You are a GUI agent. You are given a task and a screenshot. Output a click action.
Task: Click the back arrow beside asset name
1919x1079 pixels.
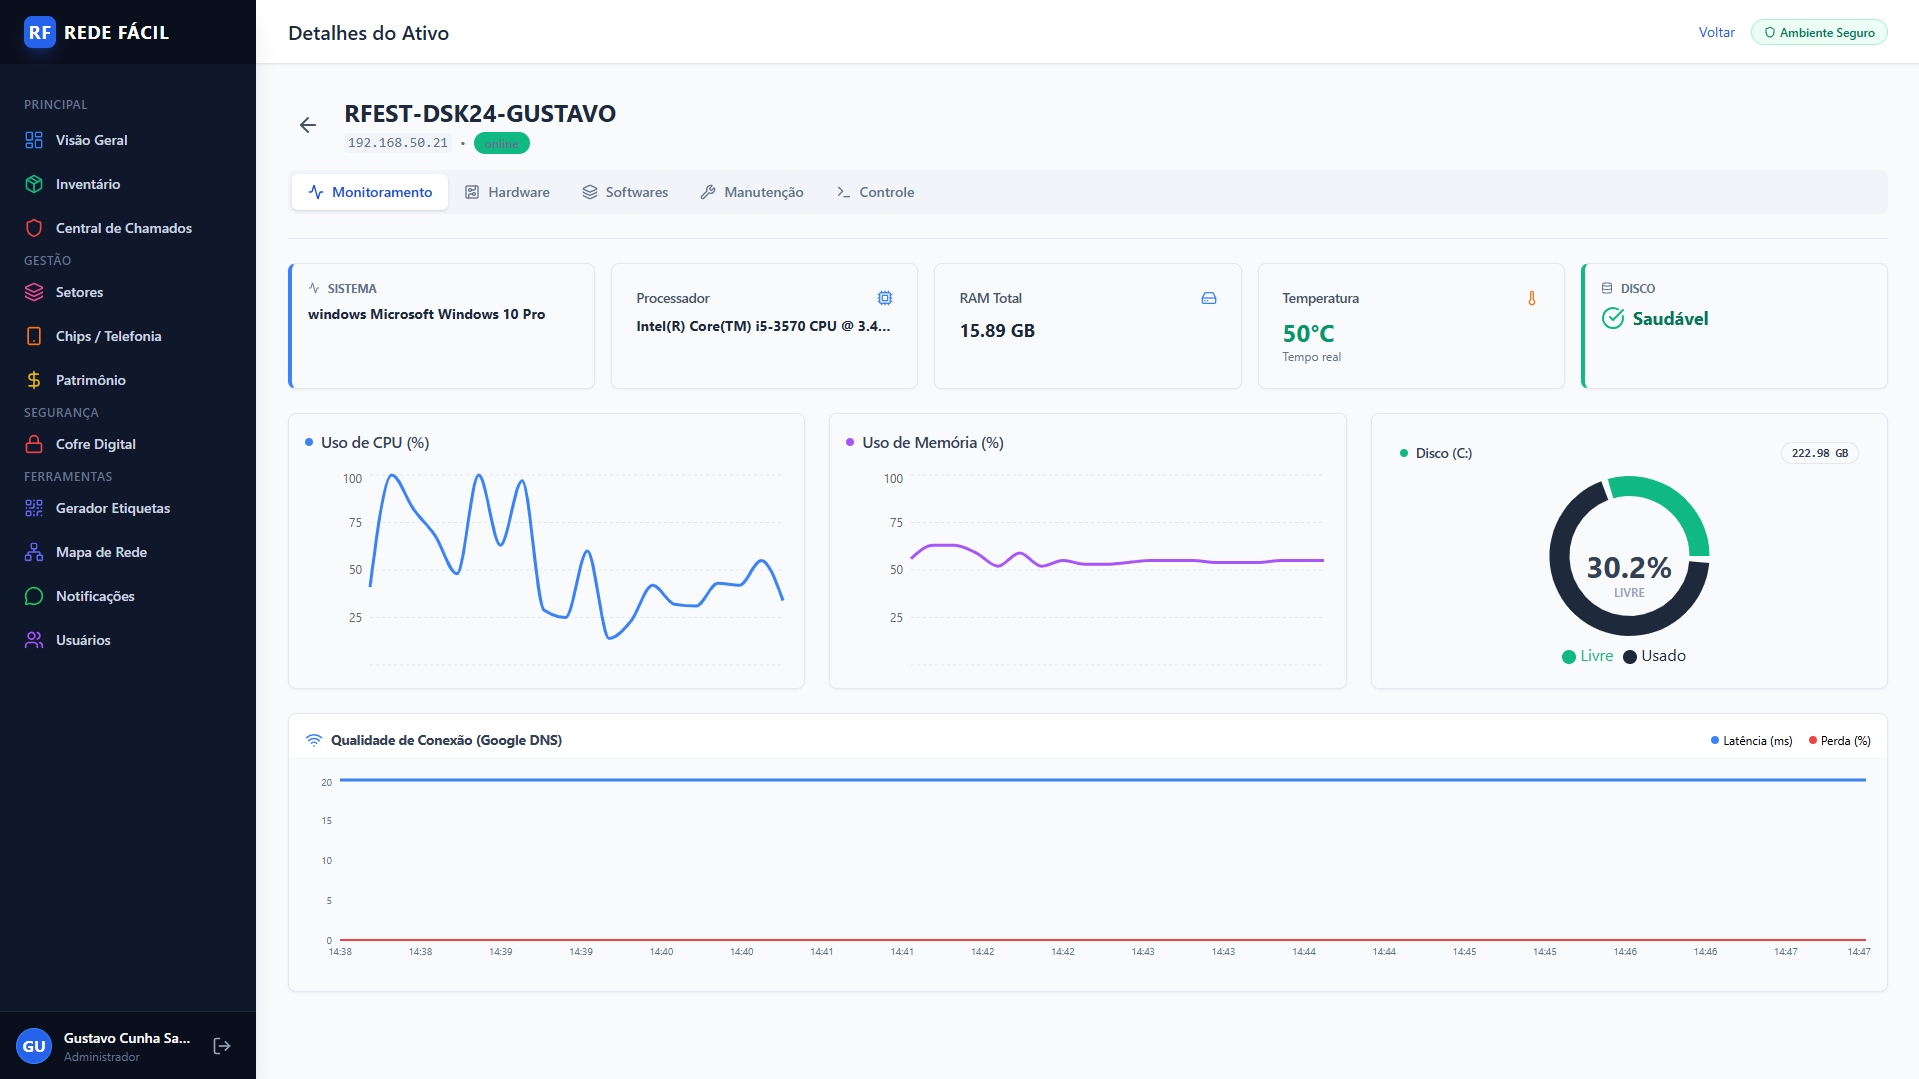[307, 125]
